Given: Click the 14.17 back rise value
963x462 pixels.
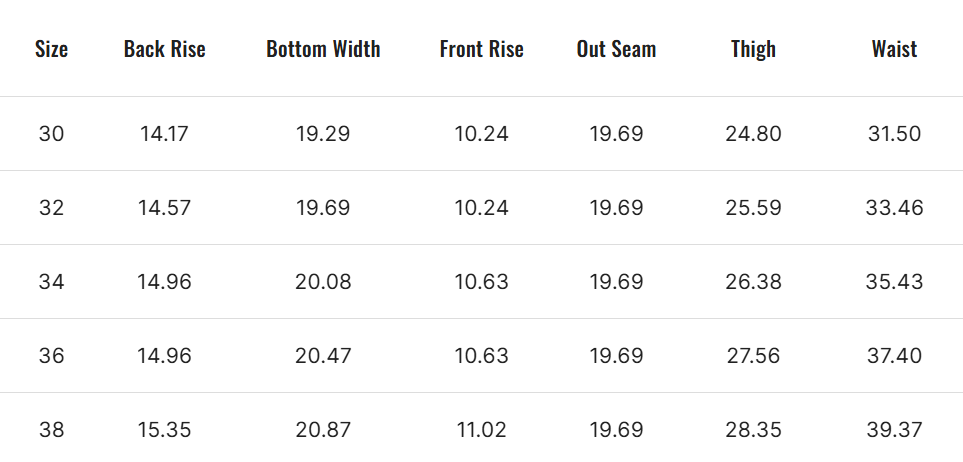Looking at the screenshot, I should (x=165, y=134).
